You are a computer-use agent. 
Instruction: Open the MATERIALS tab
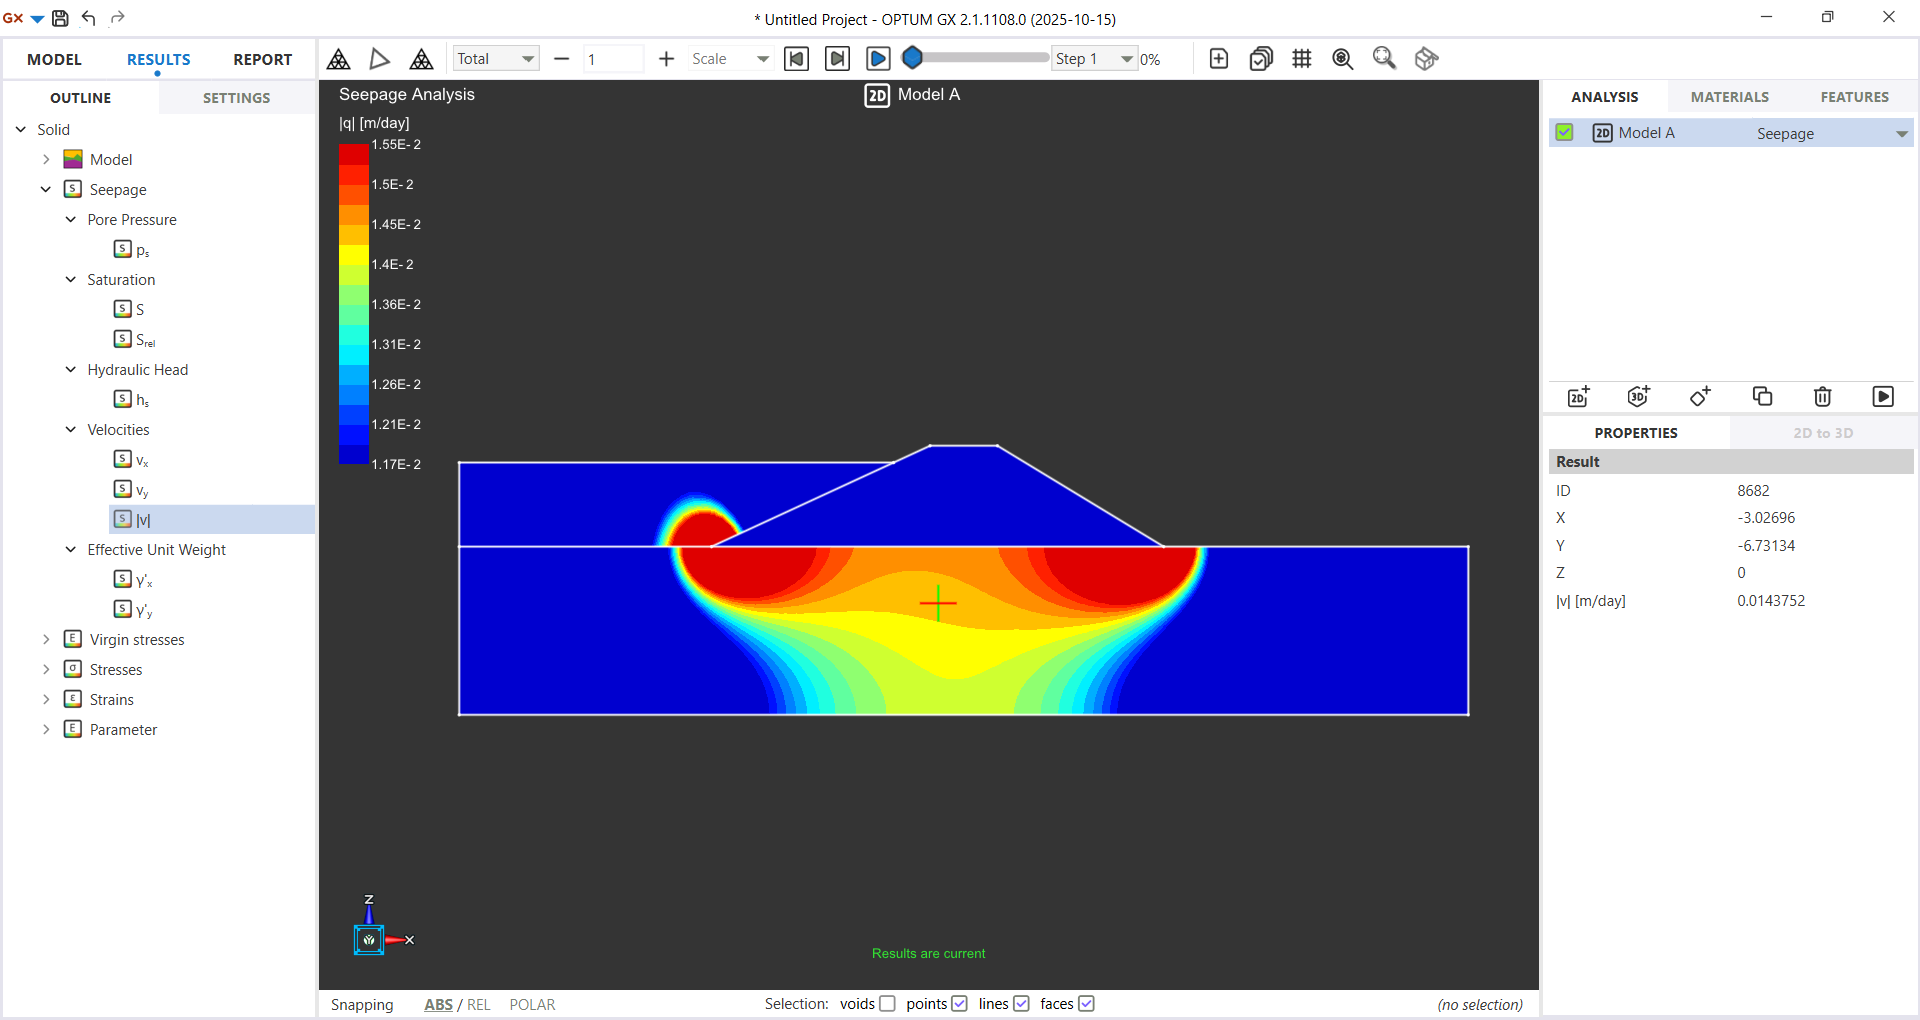1730,96
